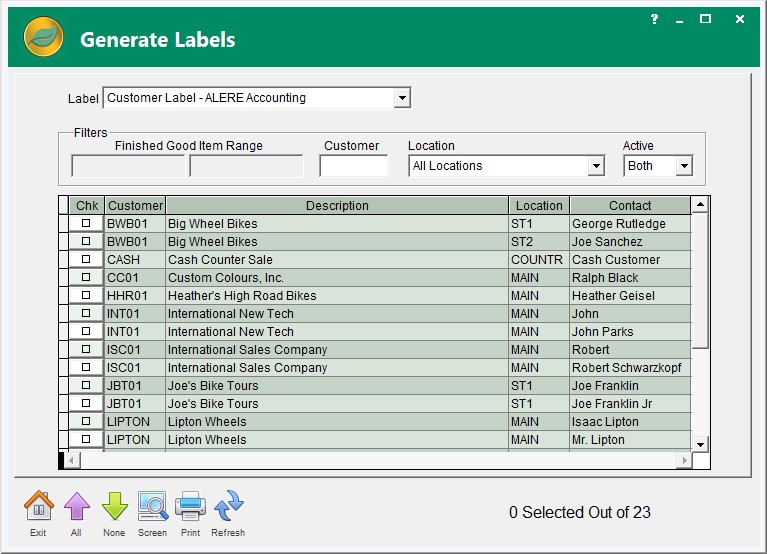Viewport: 767px width, 554px height.
Task: Preview labels with the Screen icon
Action: pyautogui.click(x=153, y=506)
